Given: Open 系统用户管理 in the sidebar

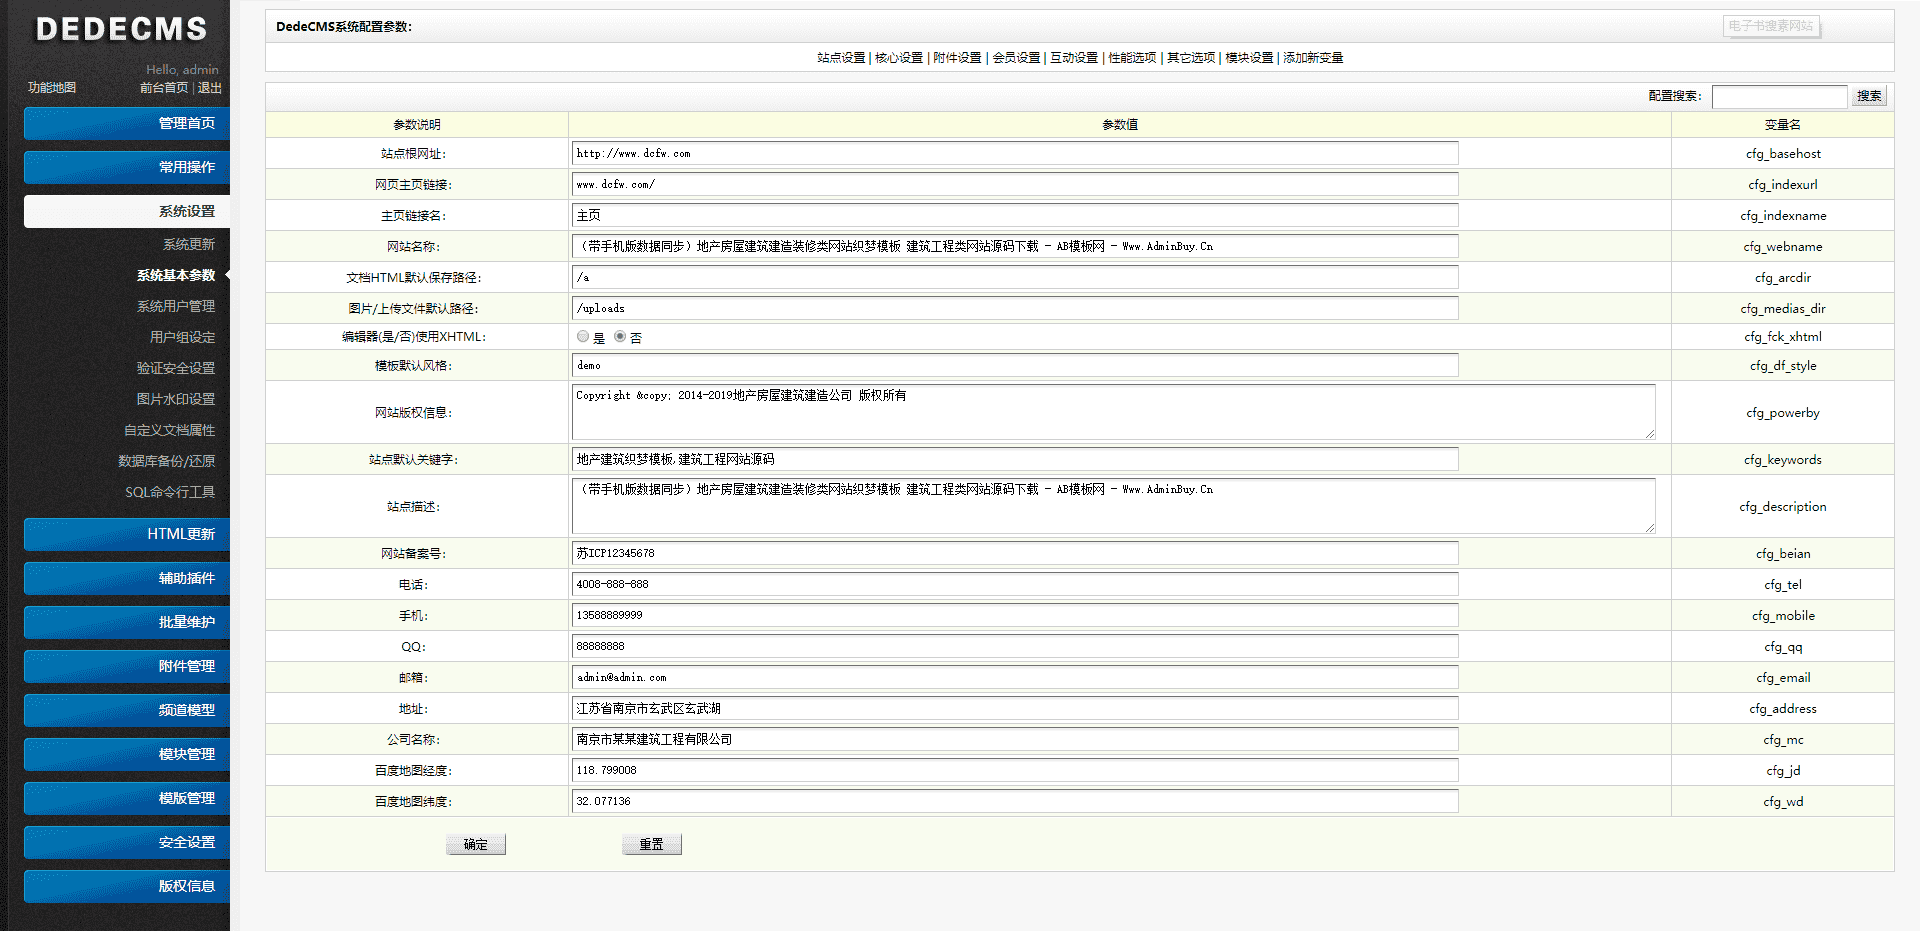Looking at the screenshot, I should tap(176, 306).
